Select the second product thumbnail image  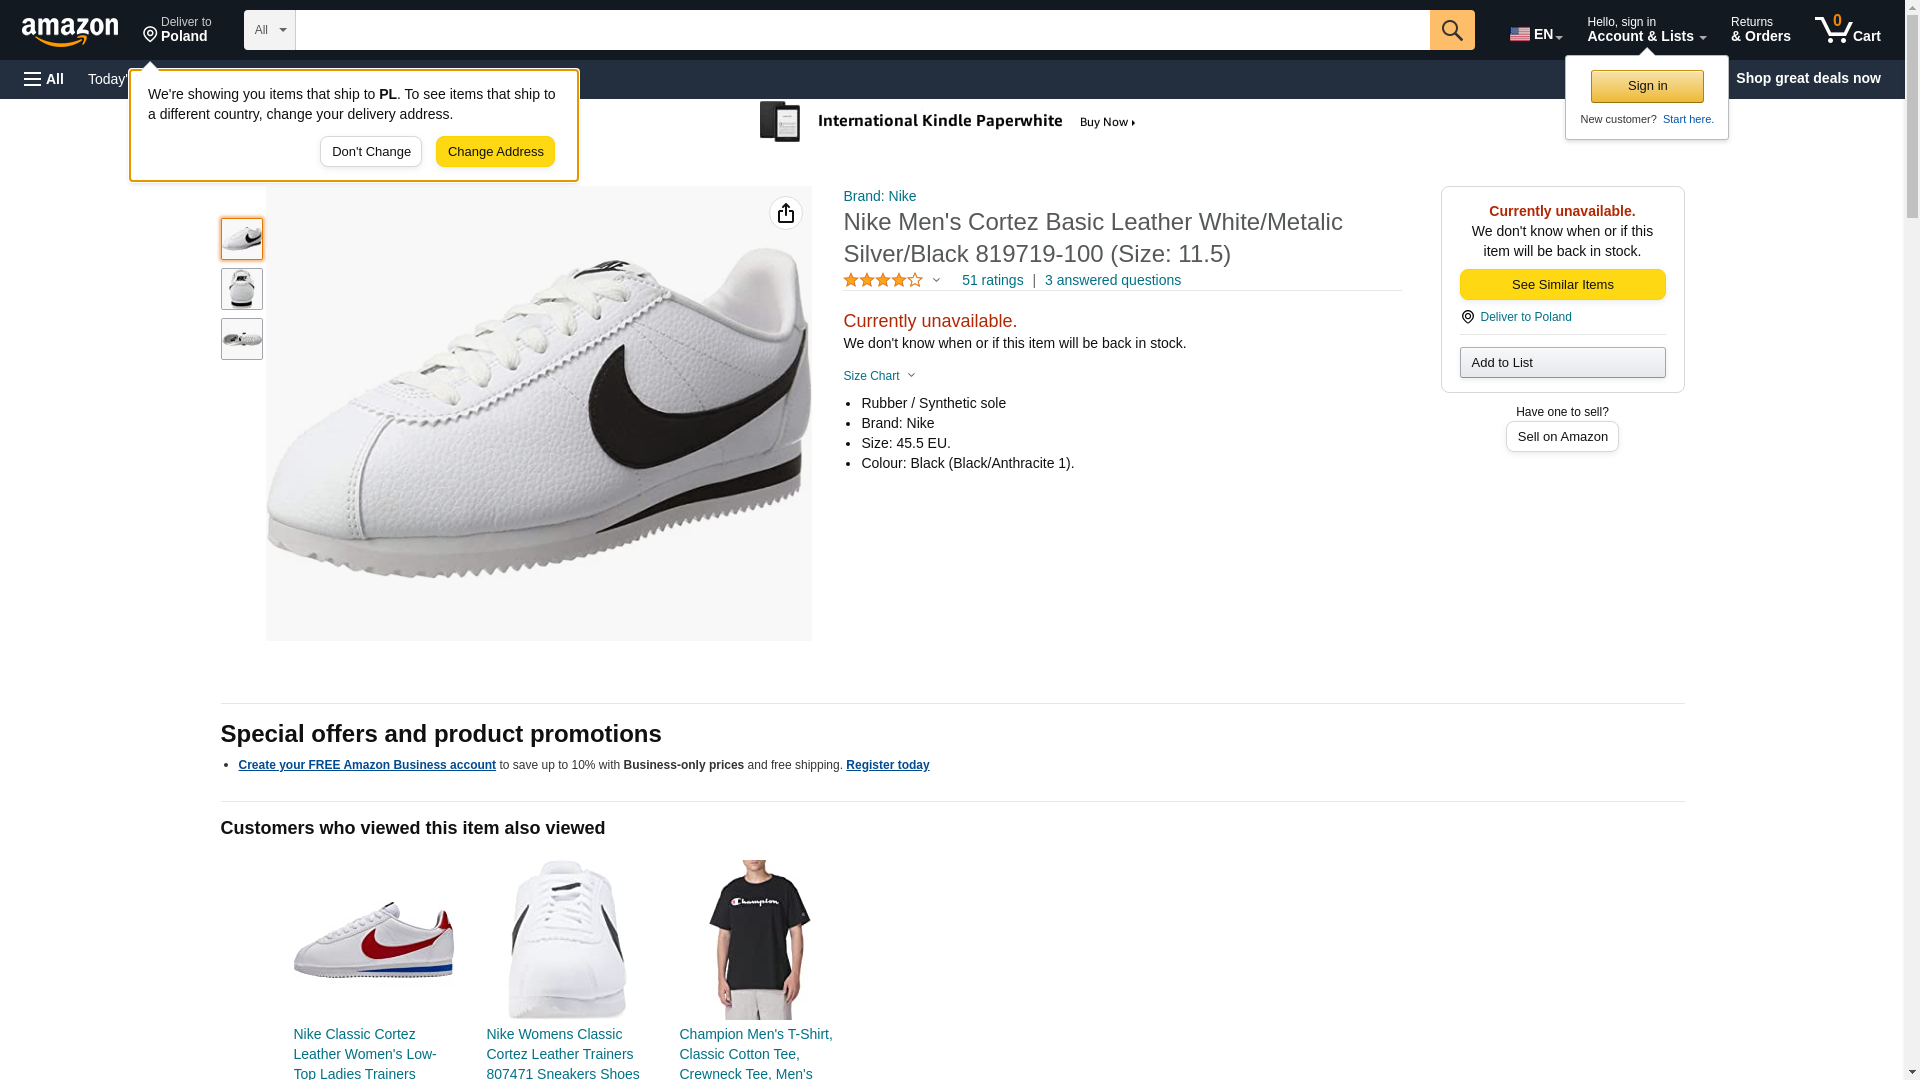coord(241,289)
